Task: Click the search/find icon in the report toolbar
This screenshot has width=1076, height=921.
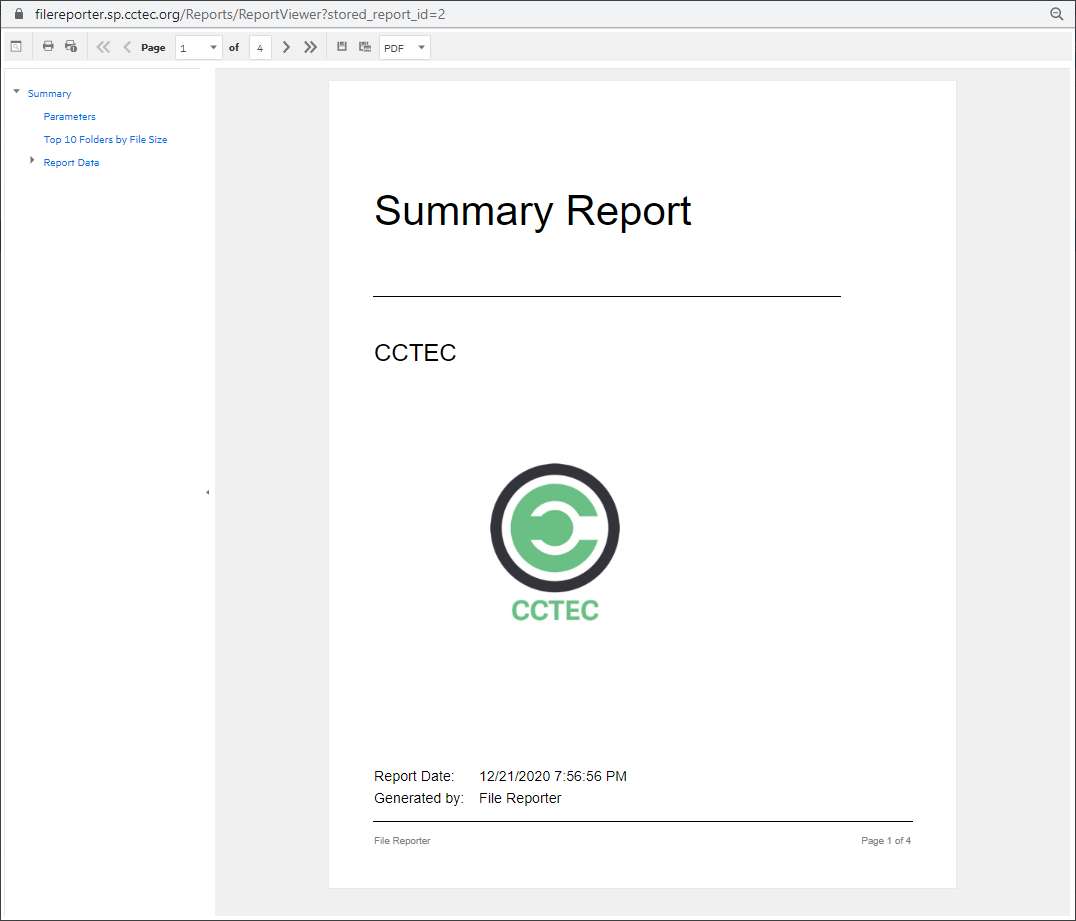Action: tap(16, 47)
